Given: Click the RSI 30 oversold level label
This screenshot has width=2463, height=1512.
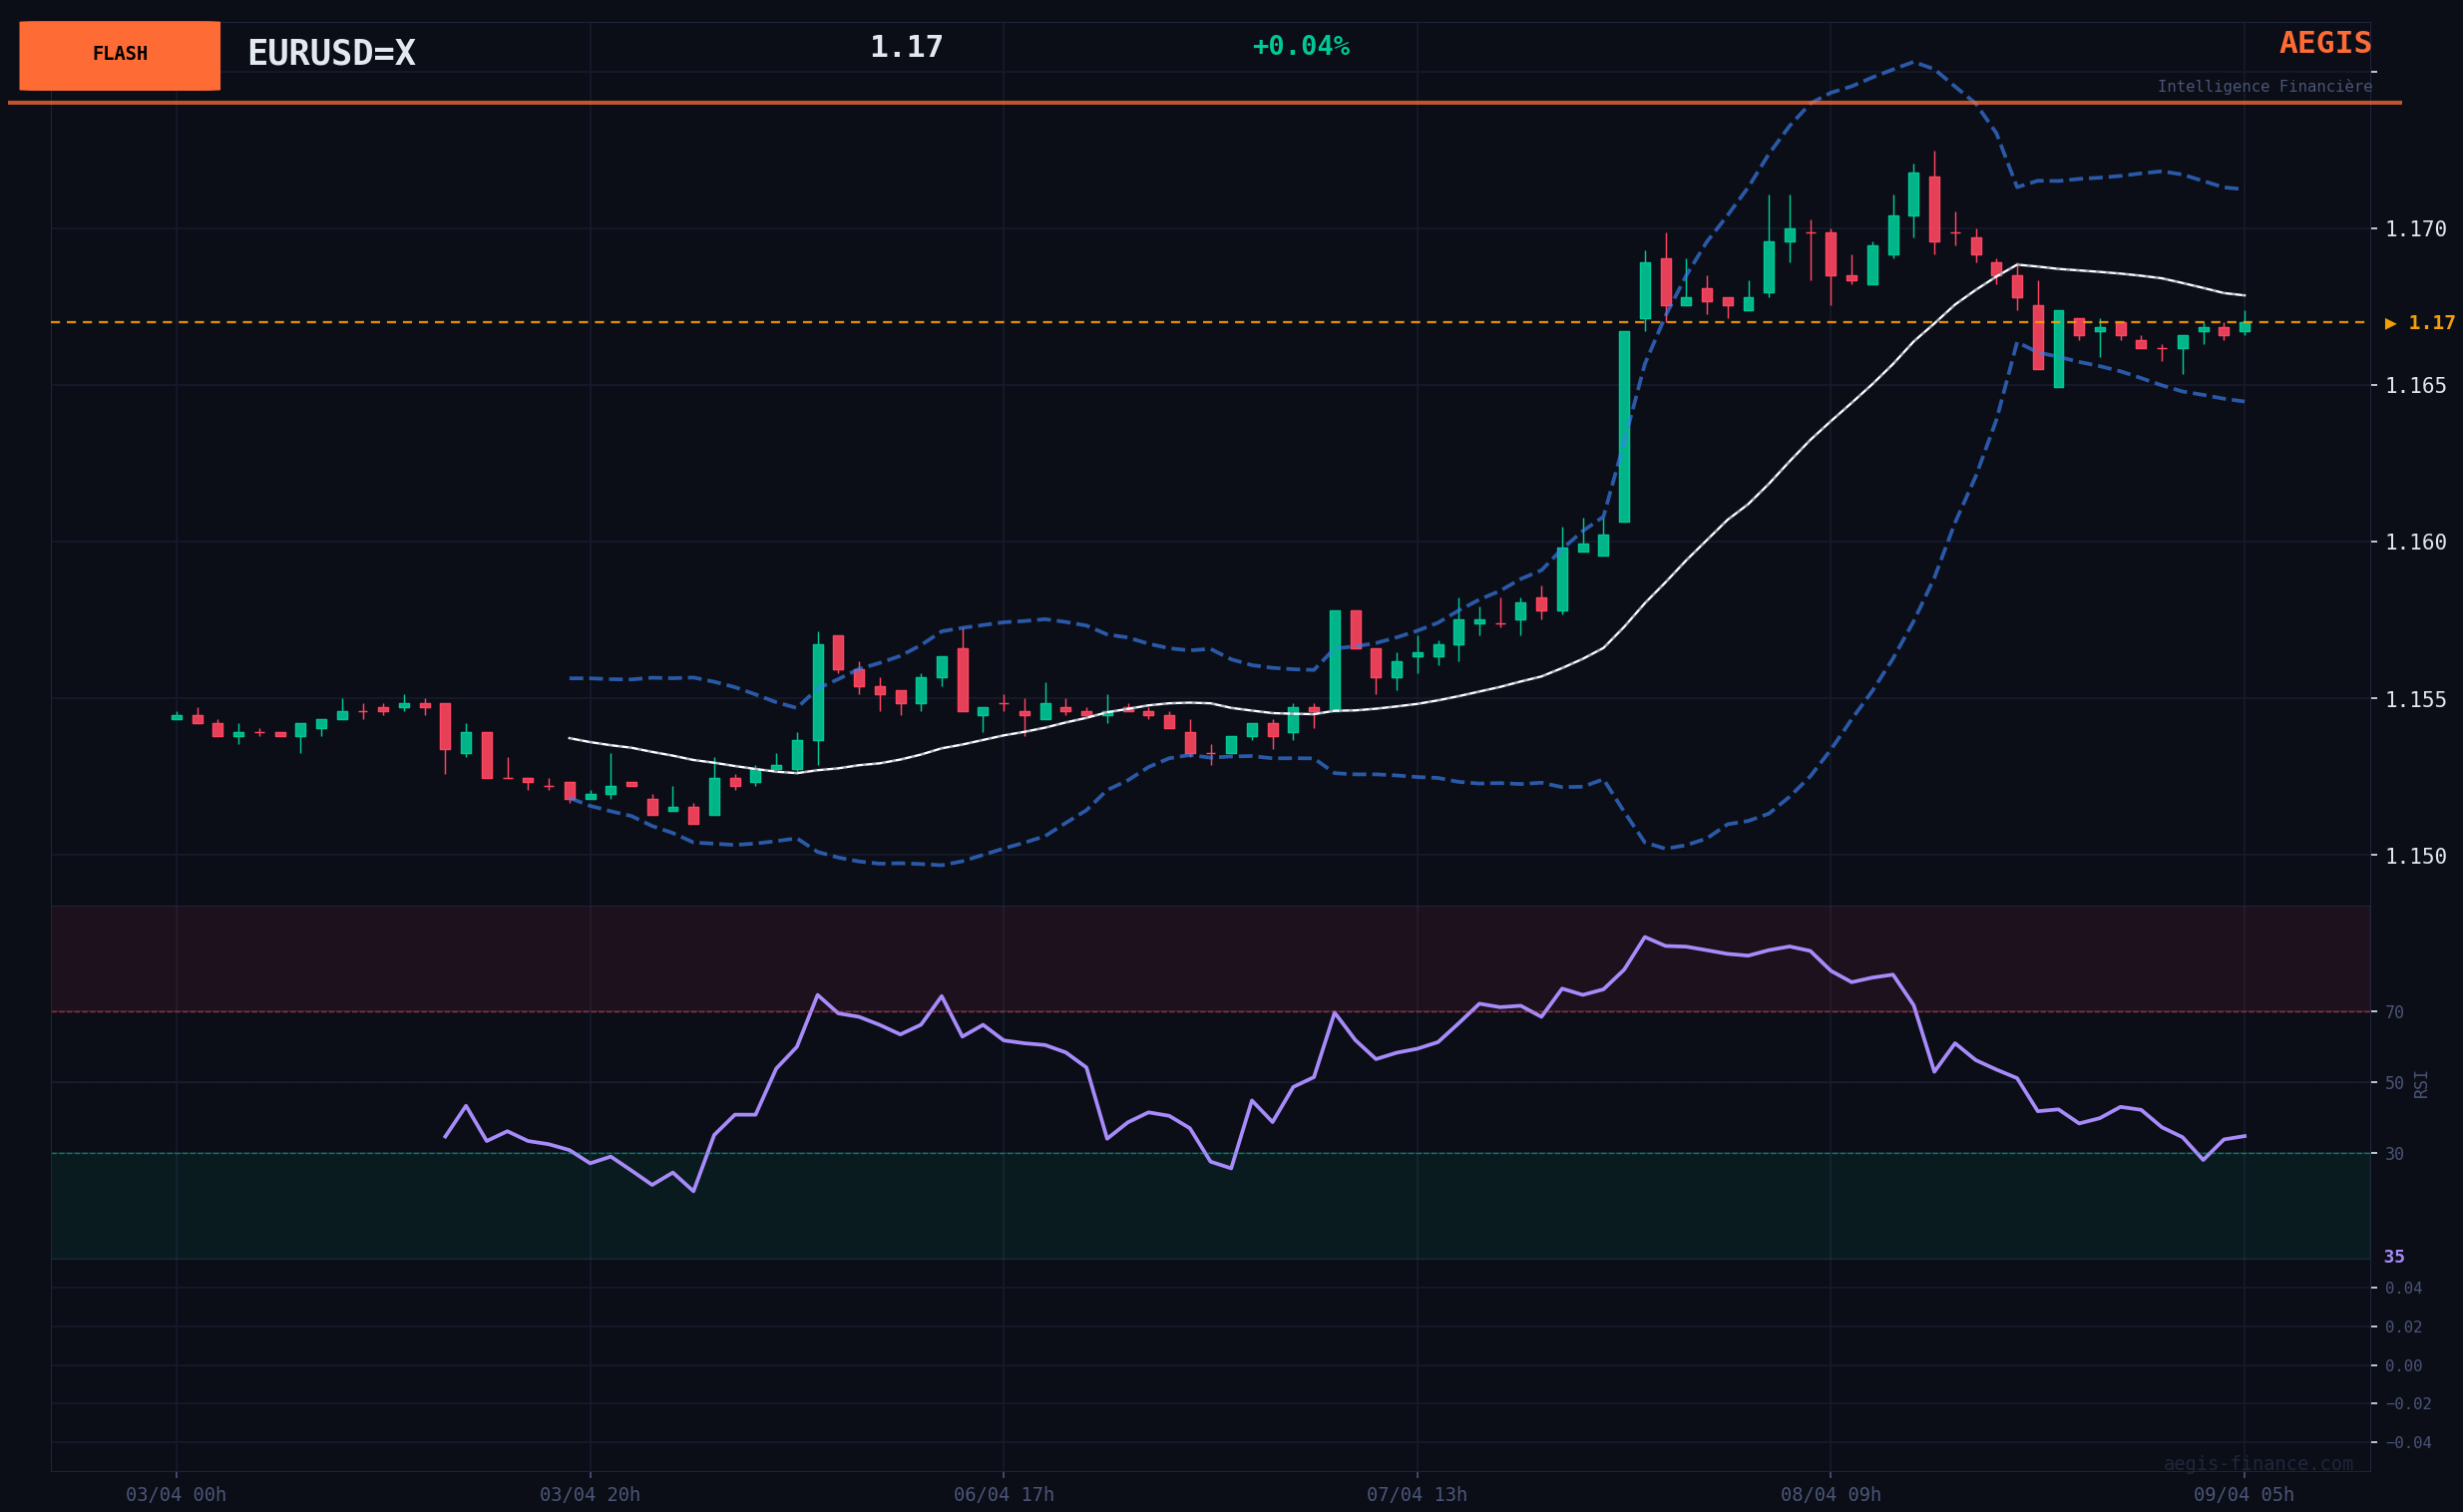Looking at the screenshot, I should point(2393,1154).
